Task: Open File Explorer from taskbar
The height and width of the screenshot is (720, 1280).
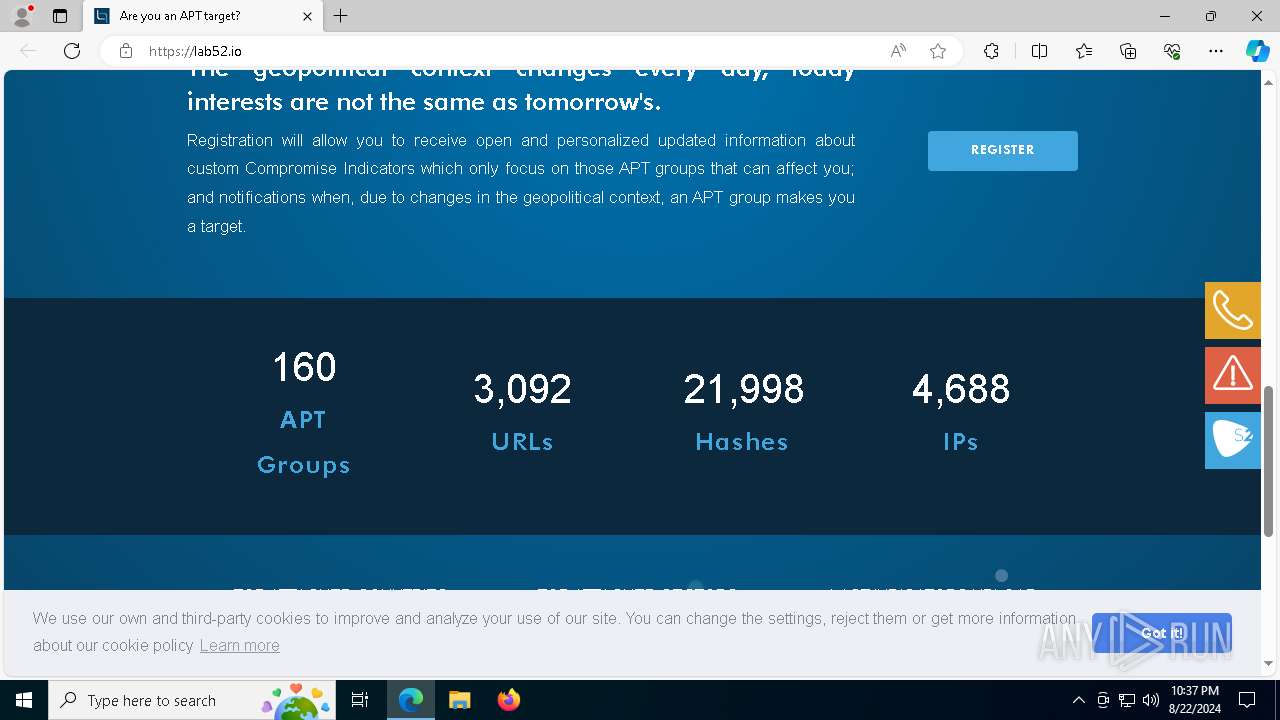Action: (459, 700)
